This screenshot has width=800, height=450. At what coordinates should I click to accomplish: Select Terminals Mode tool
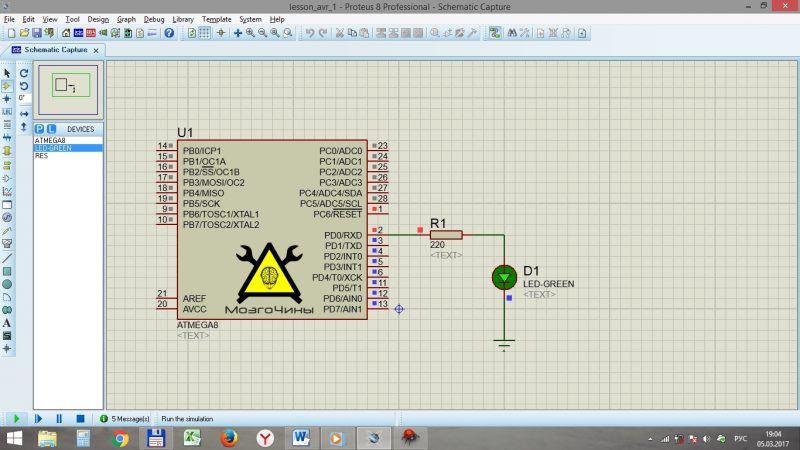click(x=7, y=165)
